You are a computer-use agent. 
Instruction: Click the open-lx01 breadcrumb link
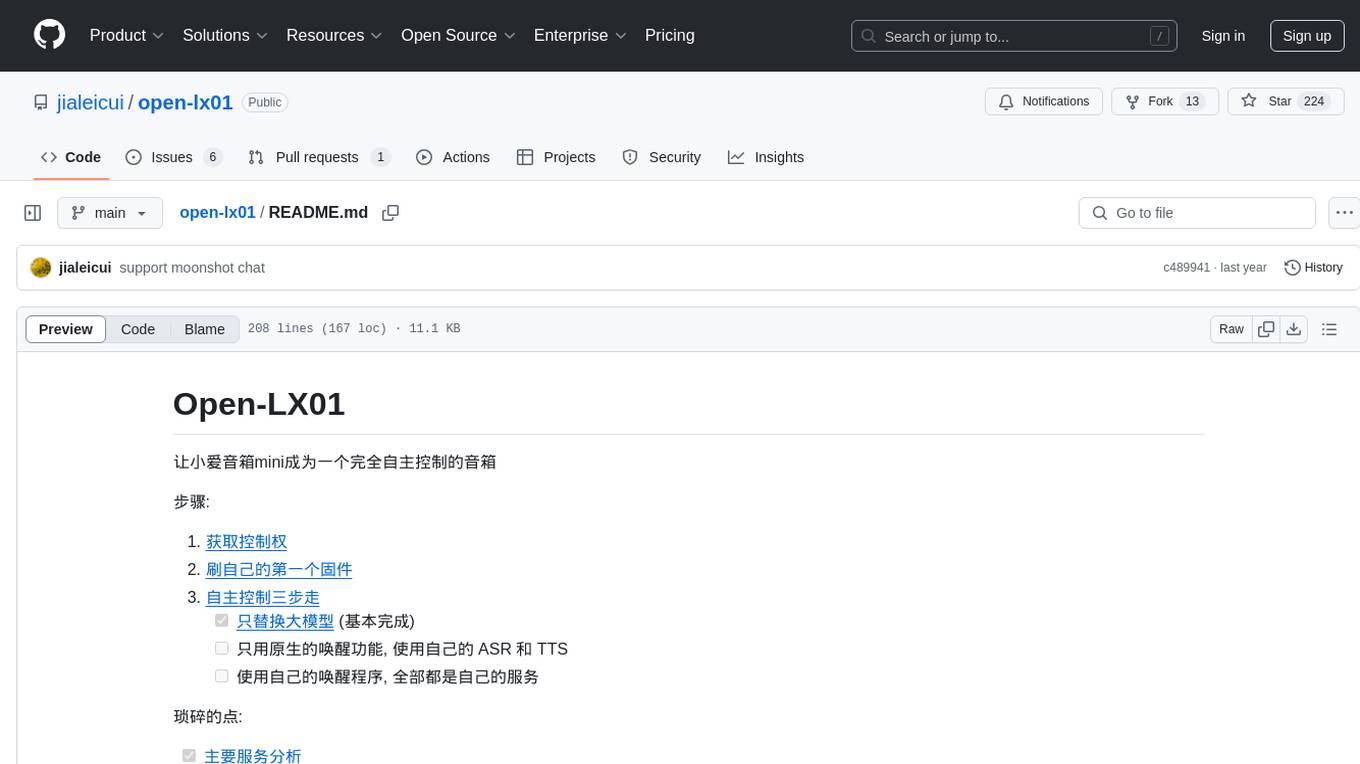[218, 213]
